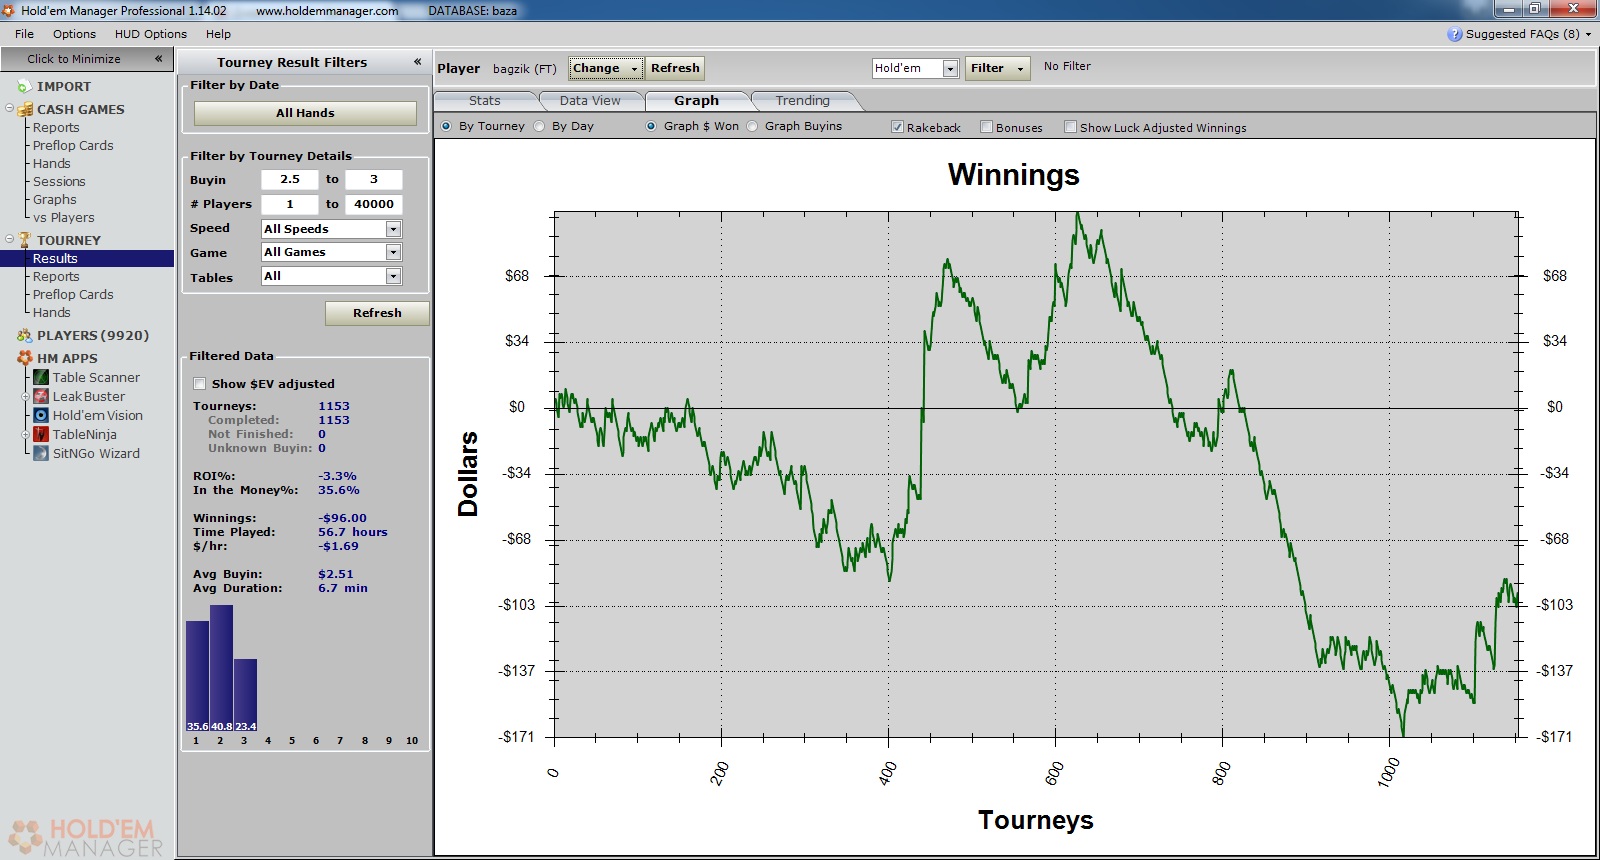Launch the LeakBuster app icon
The height and width of the screenshot is (860, 1600).
tap(41, 396)
